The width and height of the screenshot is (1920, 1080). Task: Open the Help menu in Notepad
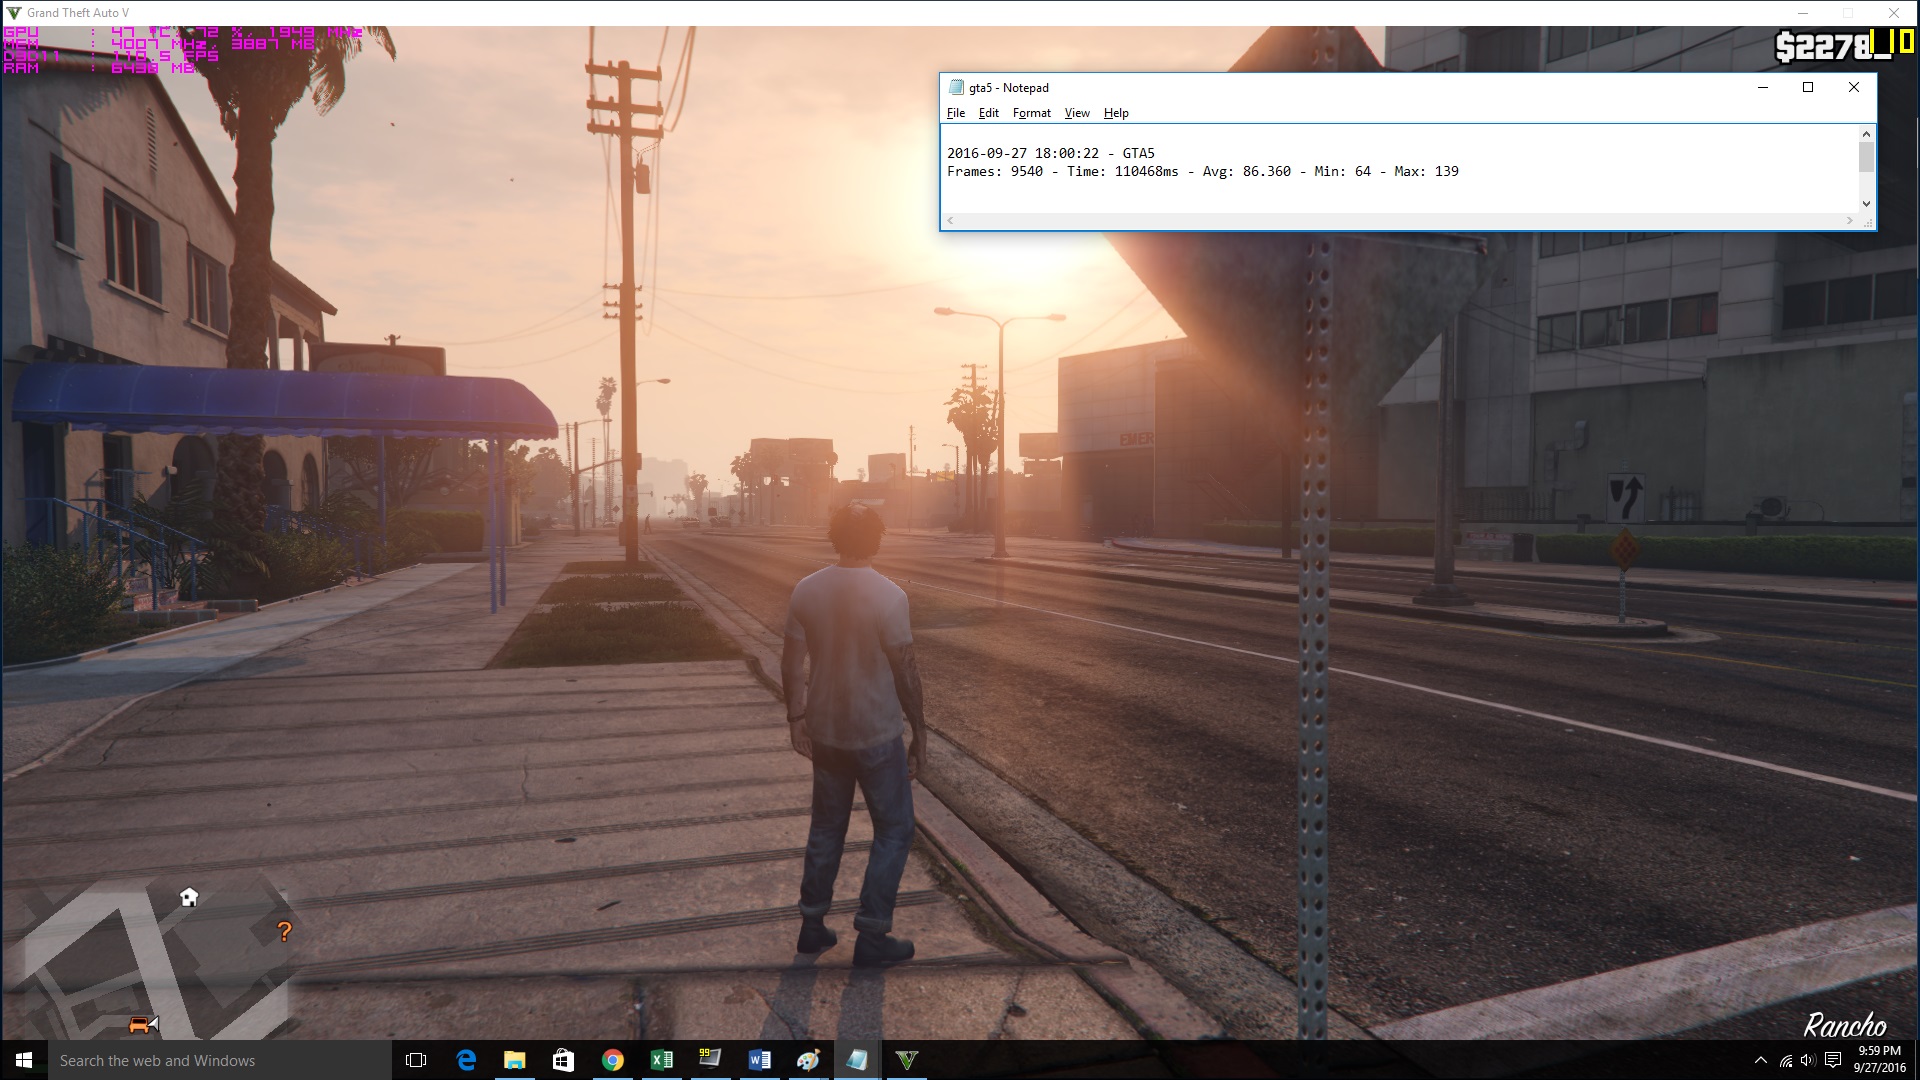[x=1116, y=113]
